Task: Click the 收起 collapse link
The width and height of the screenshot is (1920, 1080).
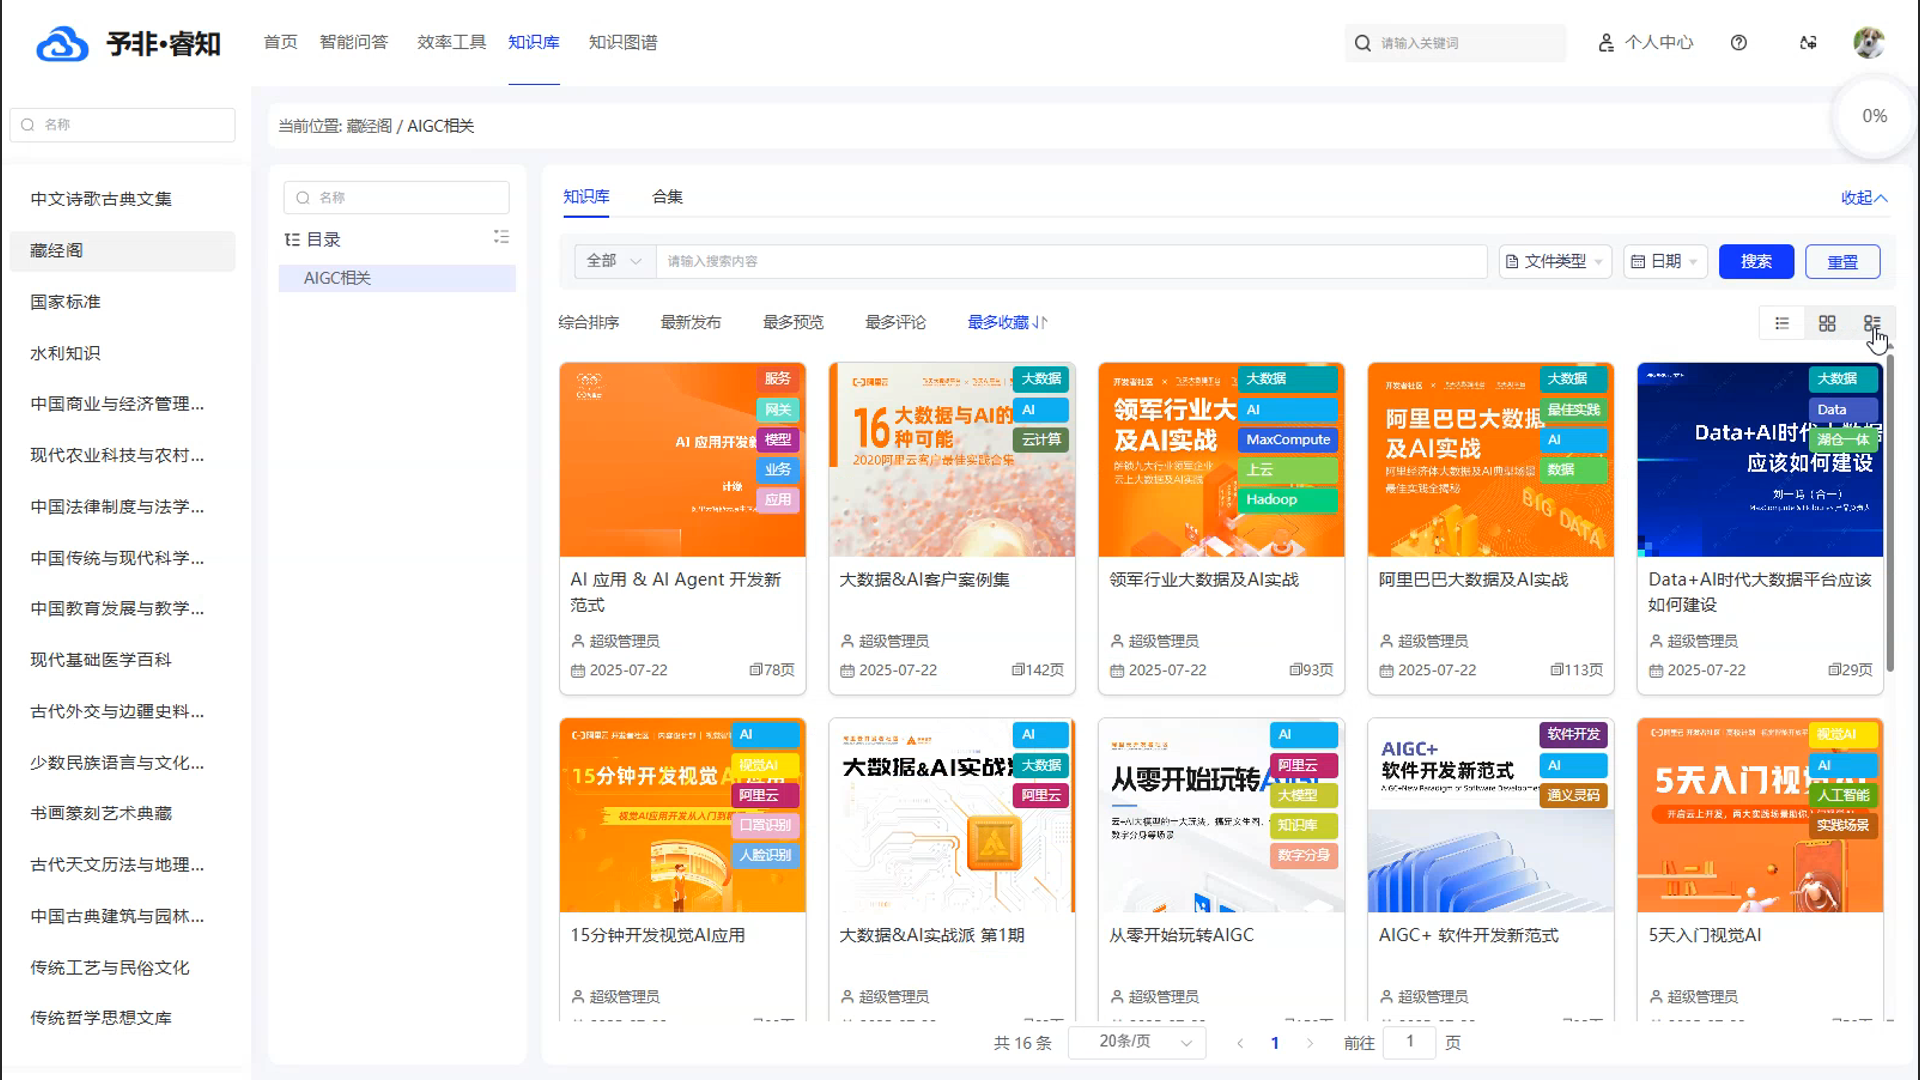Action: coord(1864,198)
